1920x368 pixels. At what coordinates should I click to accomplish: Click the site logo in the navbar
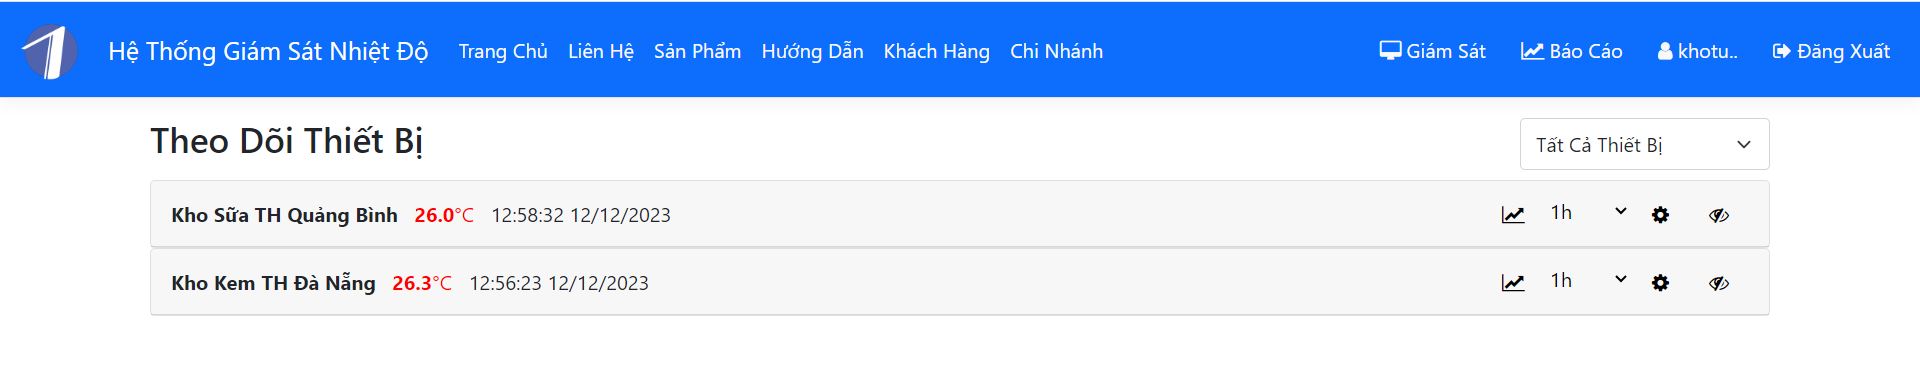pos(50,51)
